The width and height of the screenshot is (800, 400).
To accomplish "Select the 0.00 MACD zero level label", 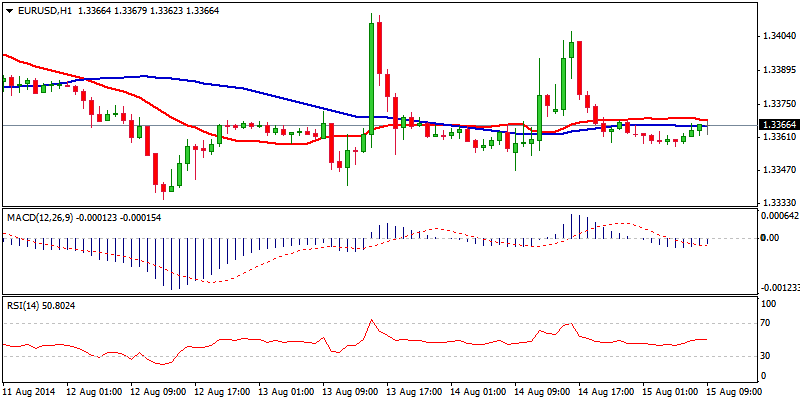I will [x=769, y=238].
